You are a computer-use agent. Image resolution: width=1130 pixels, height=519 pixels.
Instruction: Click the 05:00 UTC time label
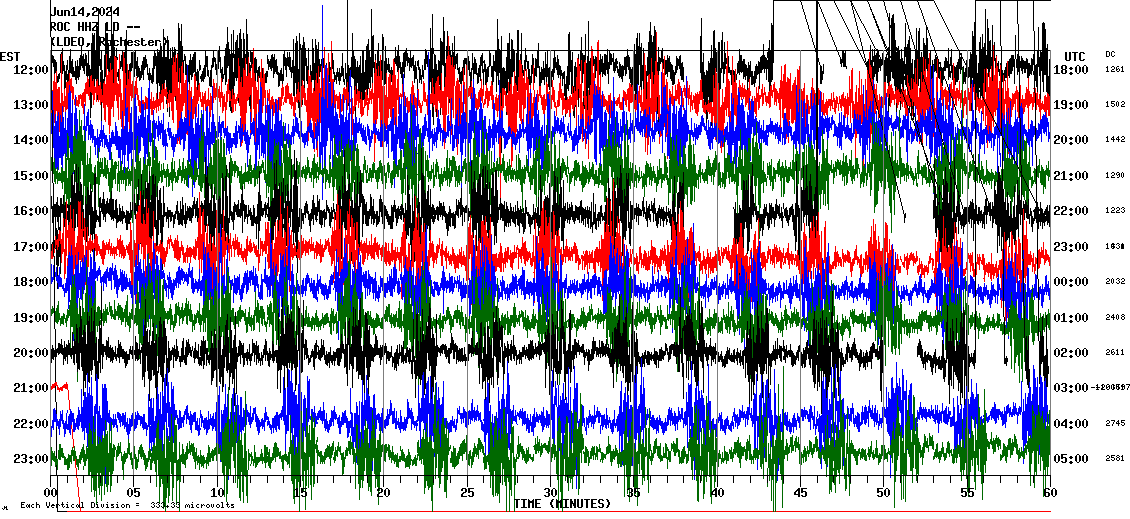(1072, 459)
